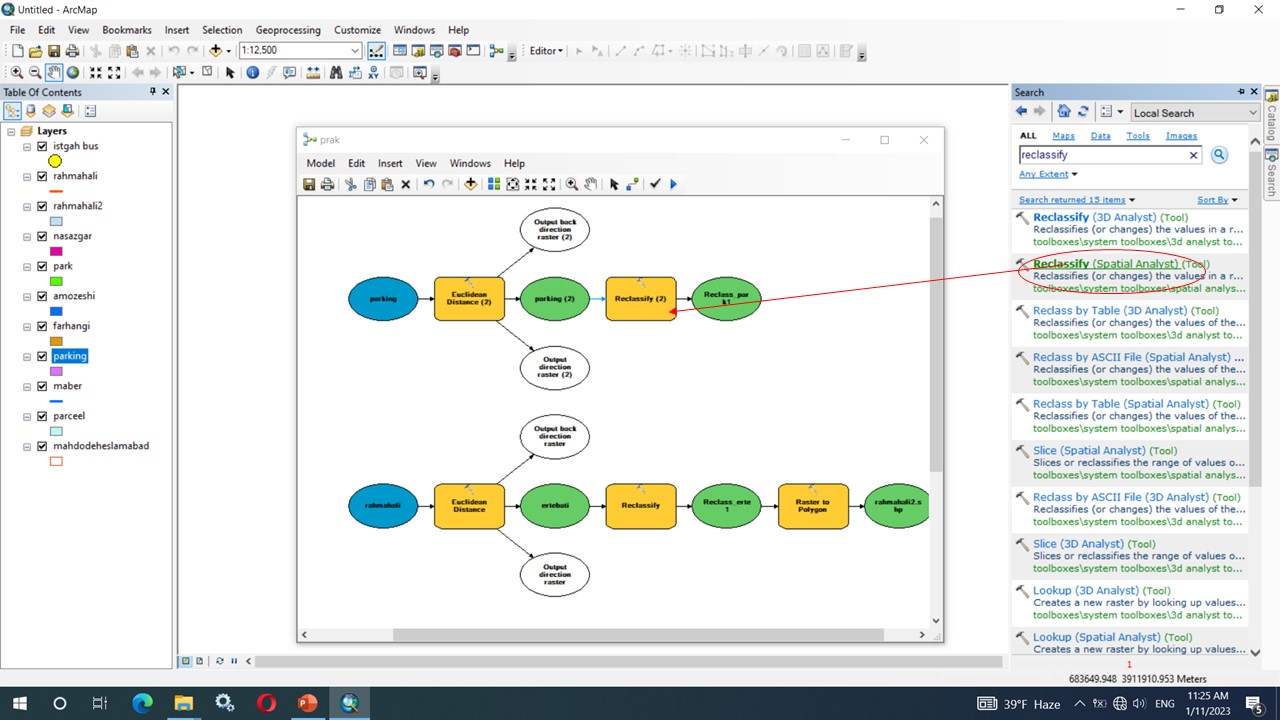Open the Geoprocessing menu

point(287,30)
